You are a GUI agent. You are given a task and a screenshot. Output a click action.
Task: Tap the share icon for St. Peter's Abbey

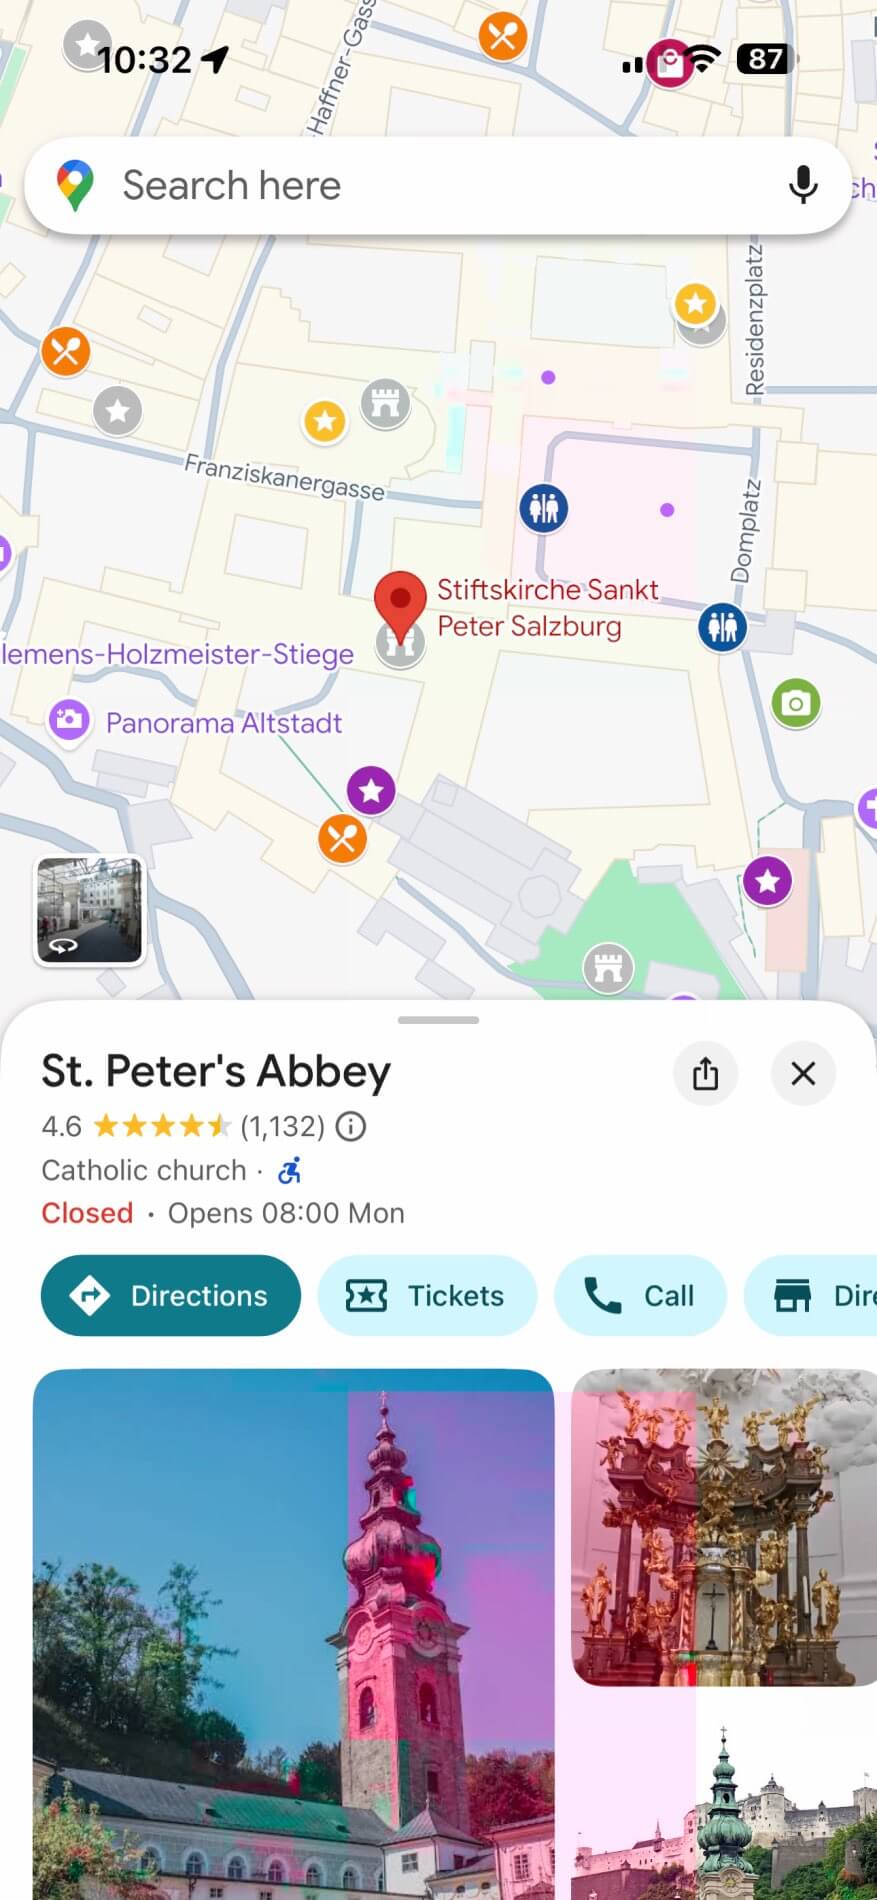(705, 1073)
